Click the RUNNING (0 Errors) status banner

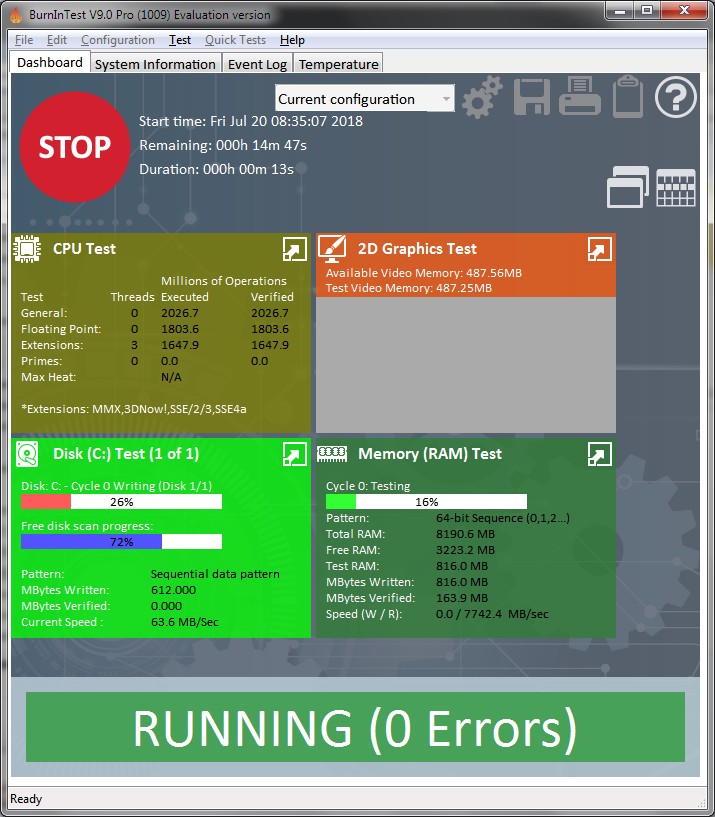(x=355, y=727)
